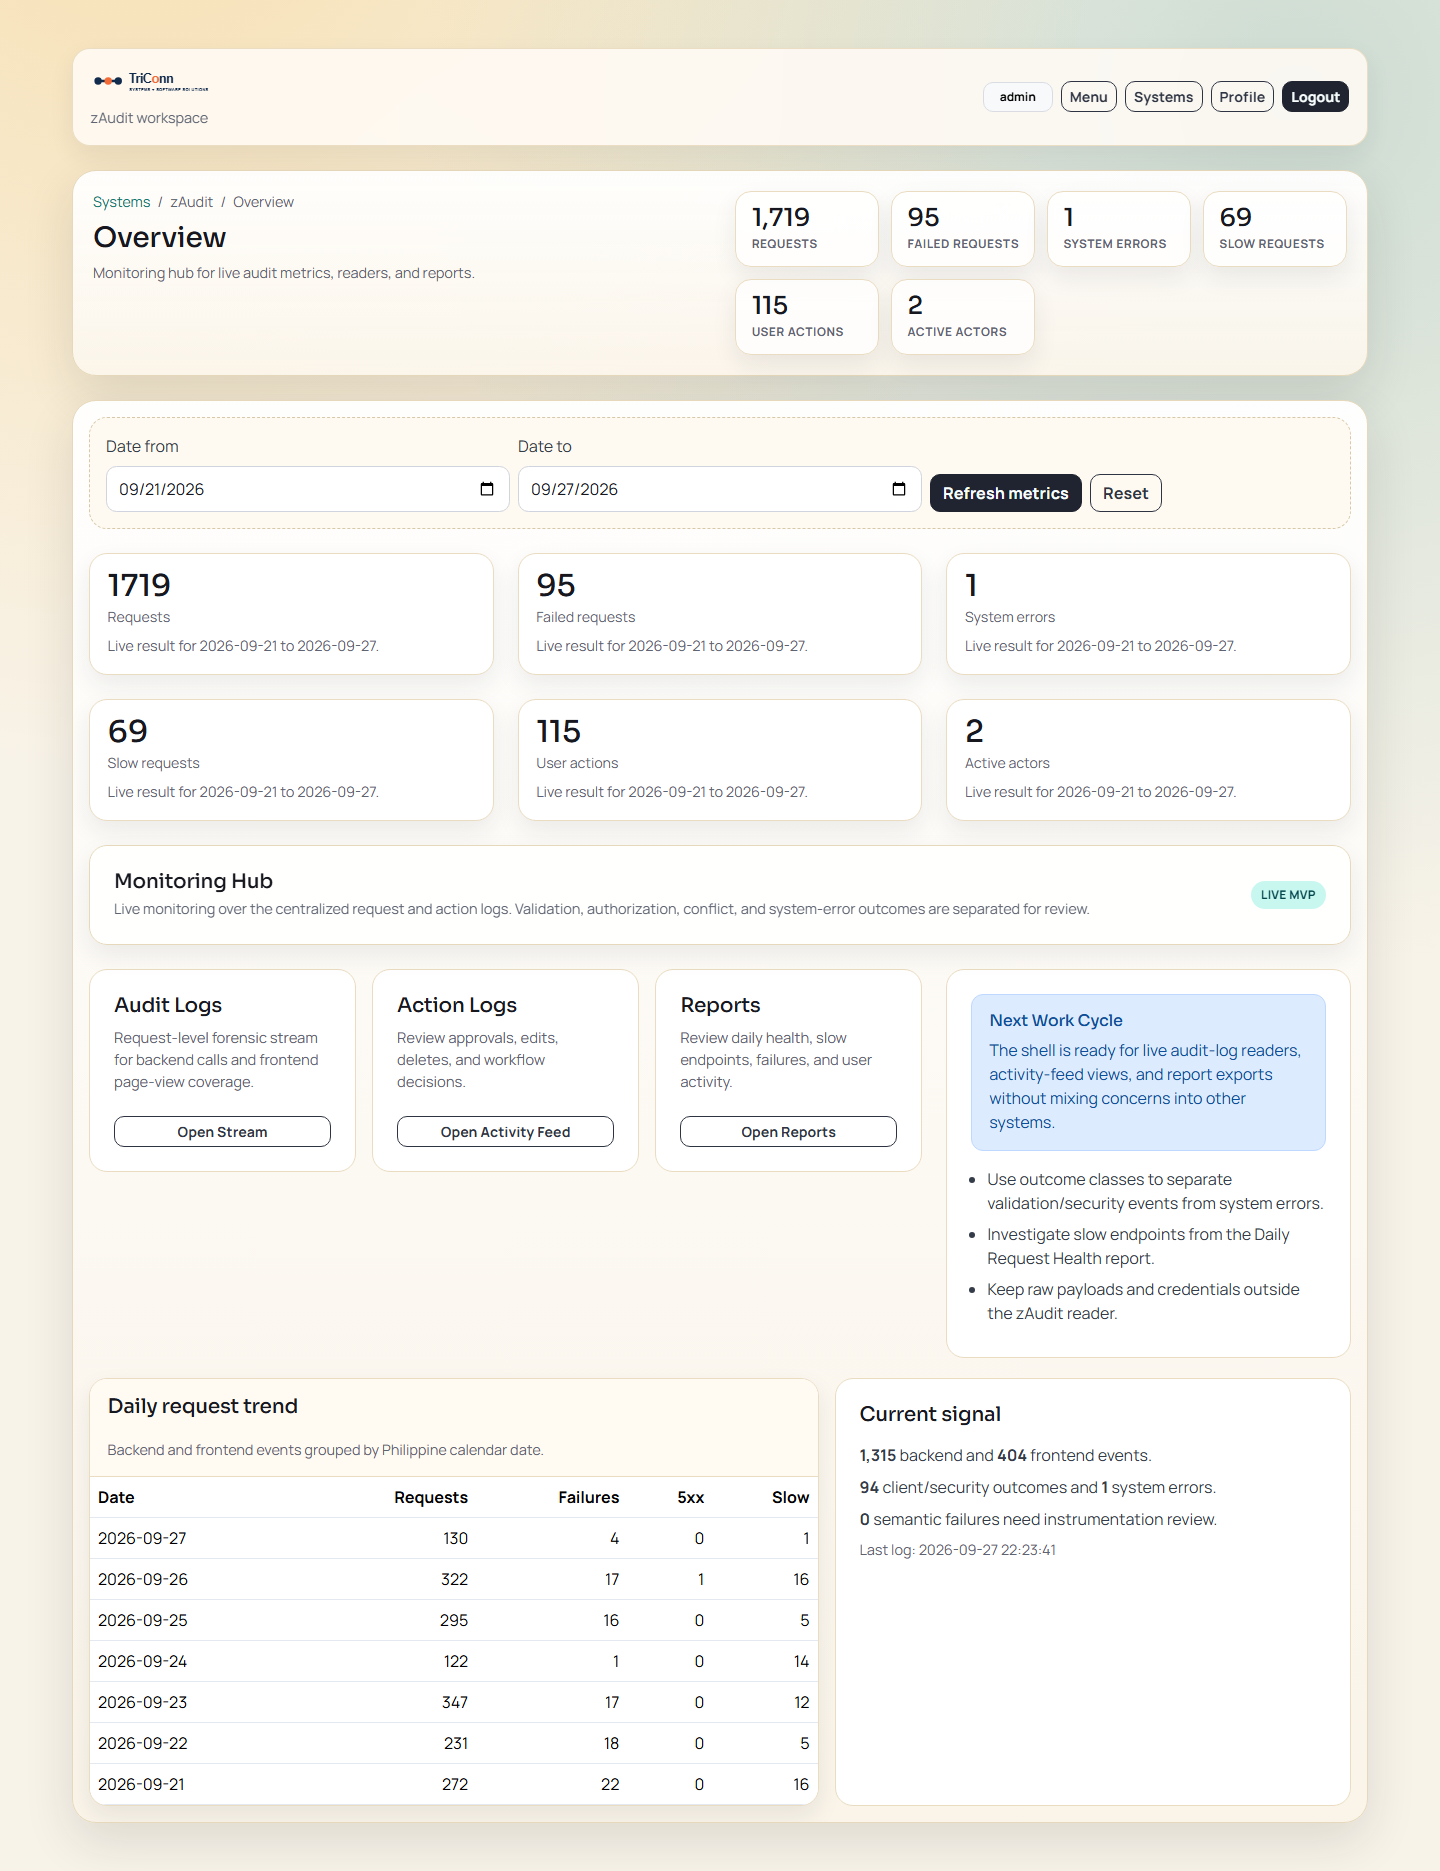Screen dimensions: 1440x1871
Task: Click the Next Work Cycle heading
Action: click(1056, 1021)
